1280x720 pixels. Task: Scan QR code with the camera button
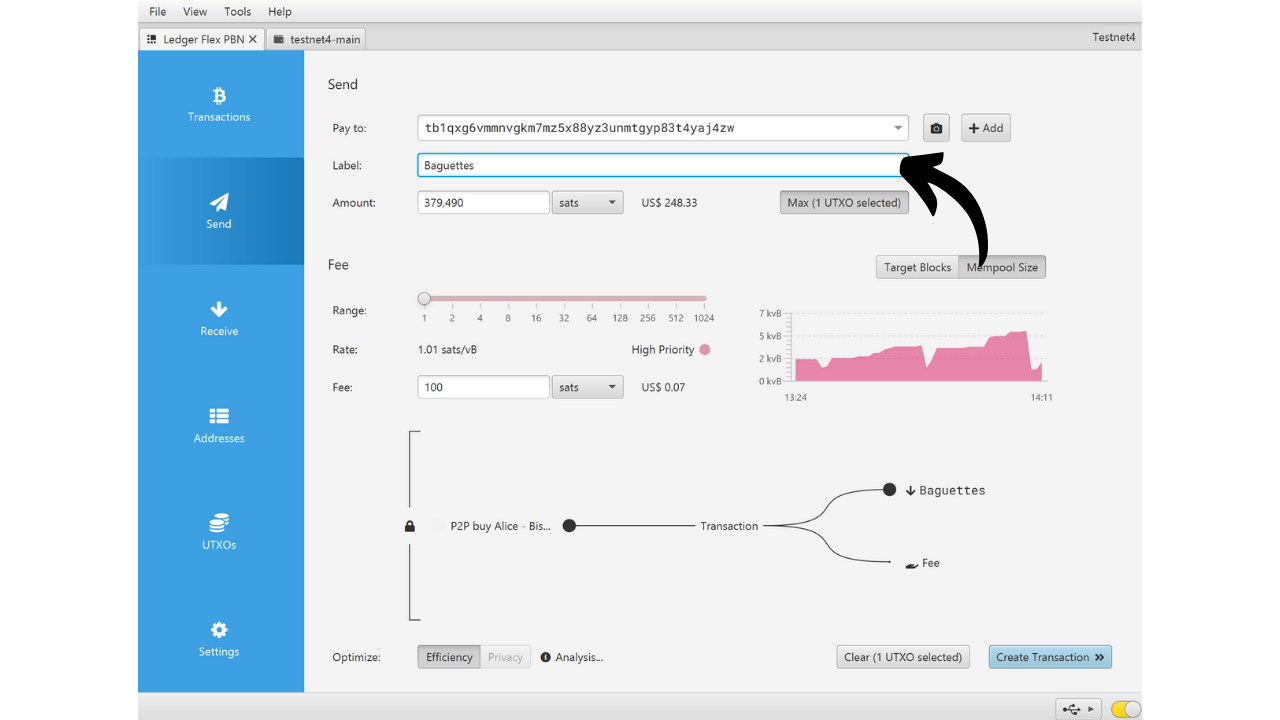coord(936,128)
